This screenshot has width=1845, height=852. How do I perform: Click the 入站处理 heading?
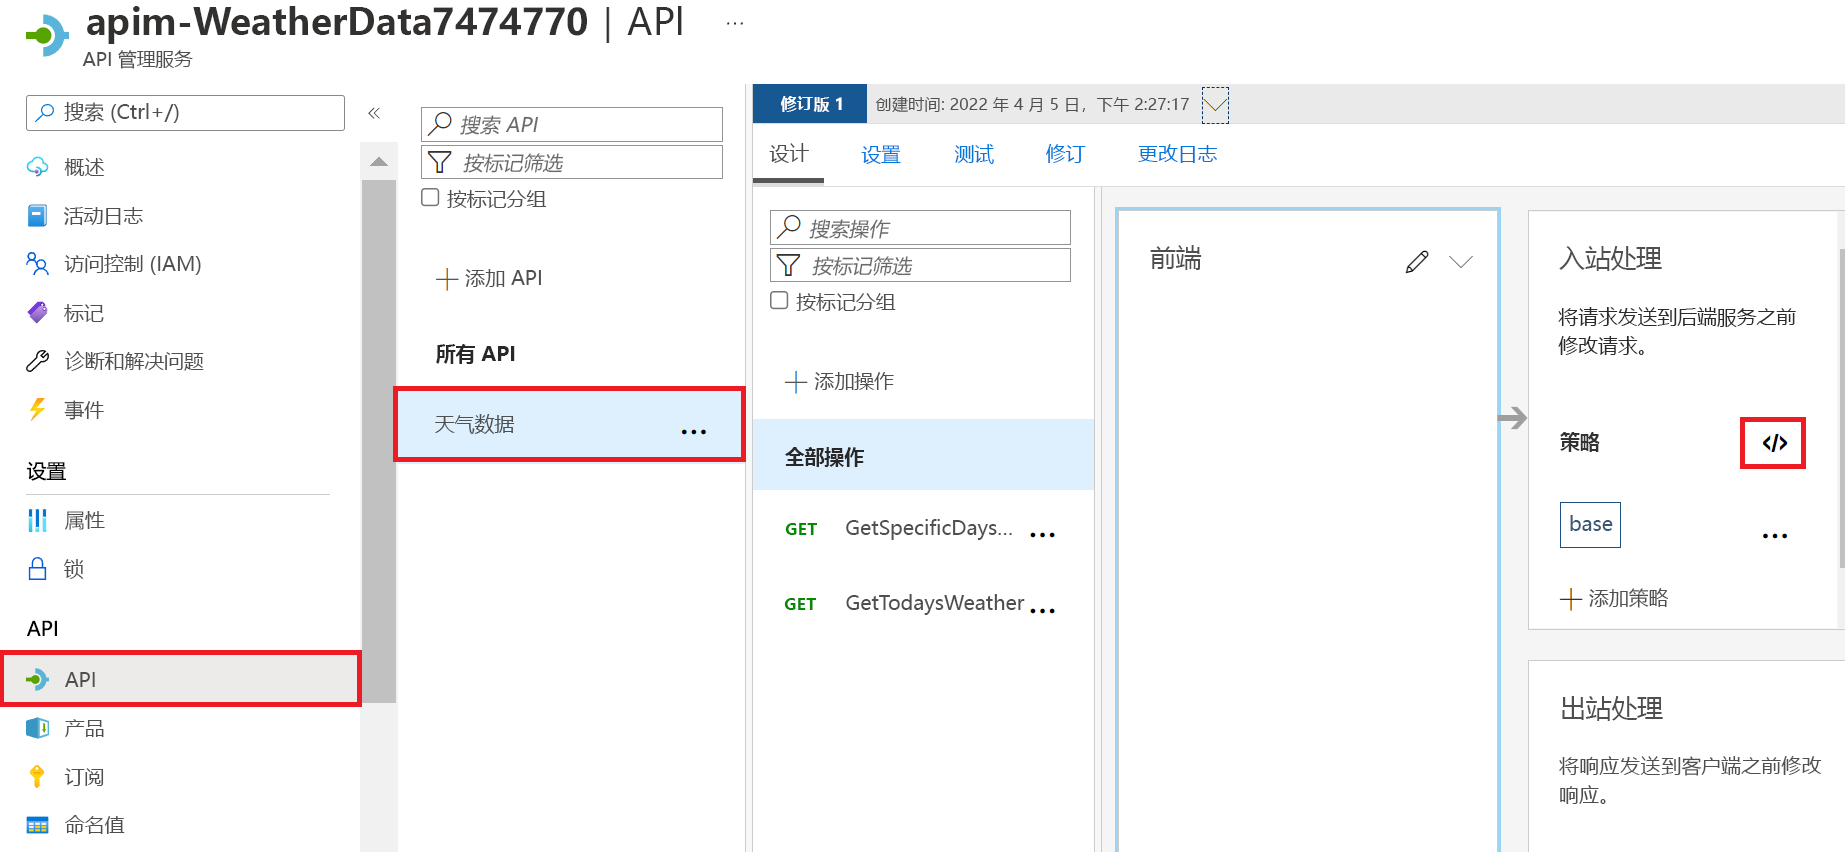click(x=1610, y=259)
